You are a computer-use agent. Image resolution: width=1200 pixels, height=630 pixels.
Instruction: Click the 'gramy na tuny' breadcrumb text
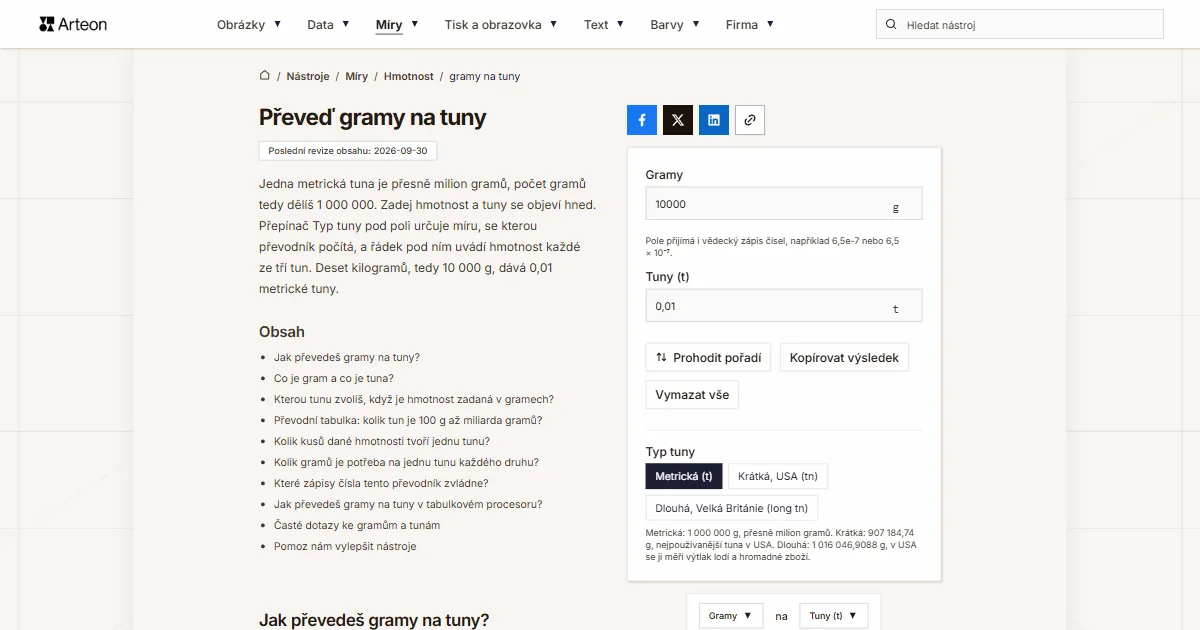pyautogui.click(x=485, y=76)
